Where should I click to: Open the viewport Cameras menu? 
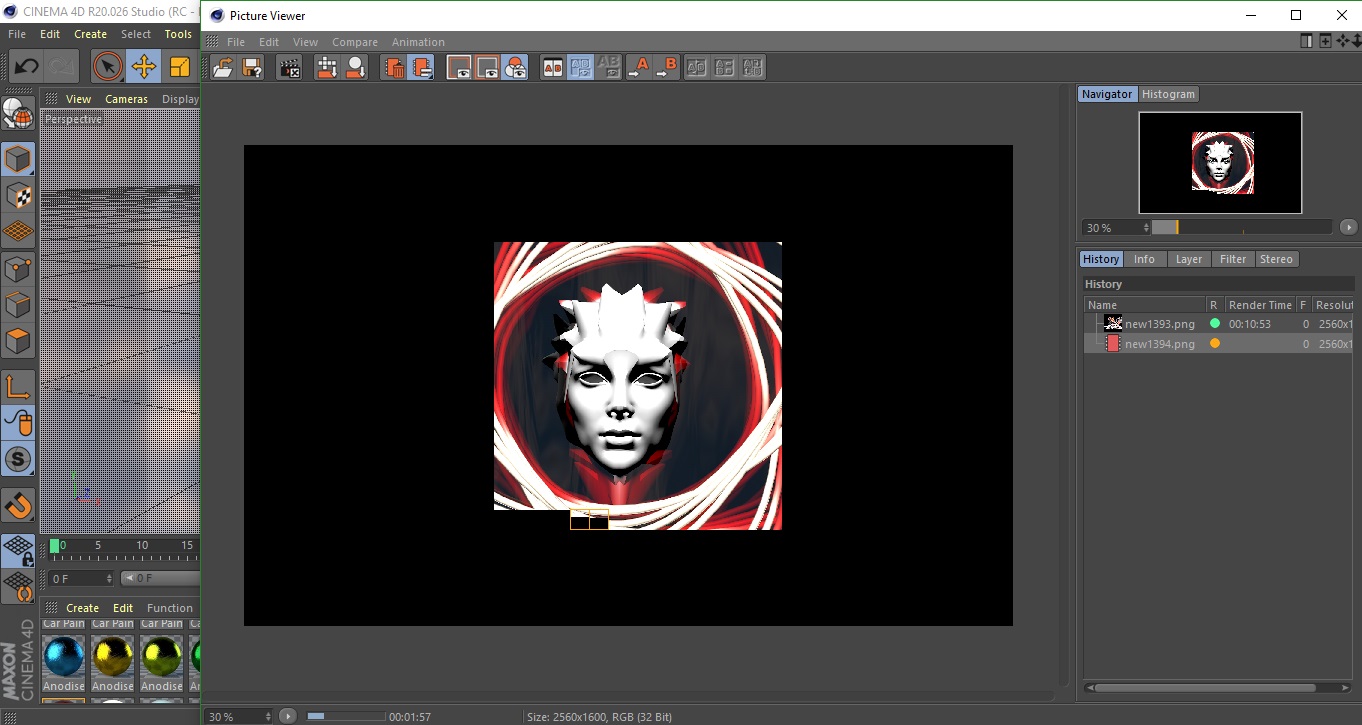[126, 99]
